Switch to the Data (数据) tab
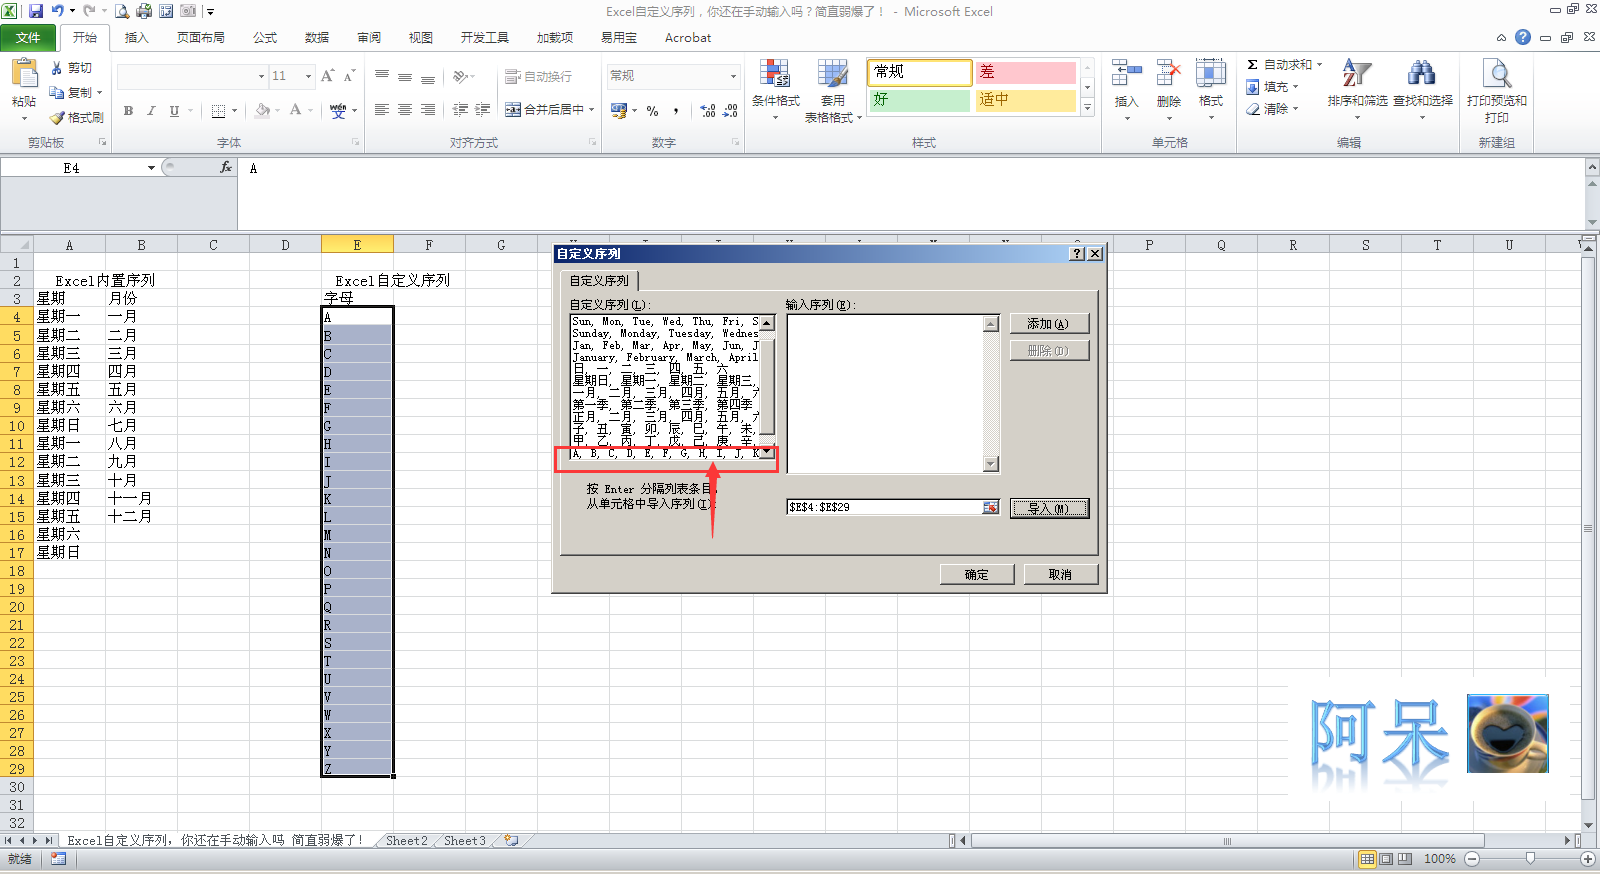Viewport: 1600px width, 874px height. tap(317, 38)
